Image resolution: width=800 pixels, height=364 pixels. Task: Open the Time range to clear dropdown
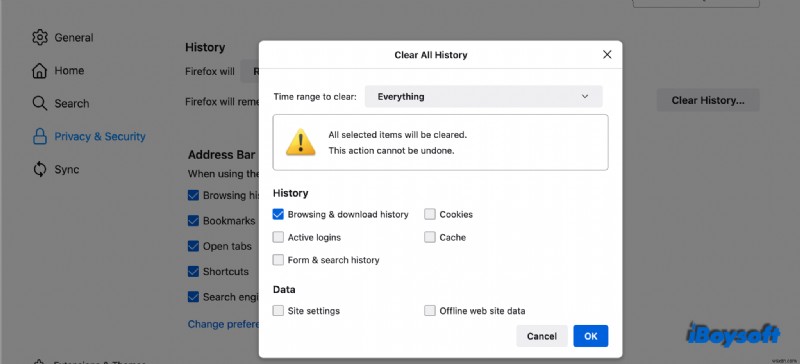coord(483,96)
